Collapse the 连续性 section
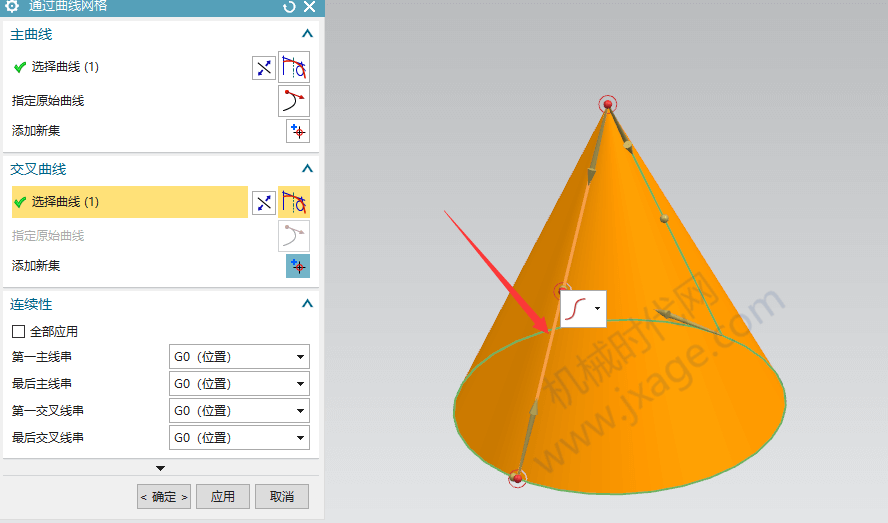This screenshot has width=888, height=523. point(307,304)
